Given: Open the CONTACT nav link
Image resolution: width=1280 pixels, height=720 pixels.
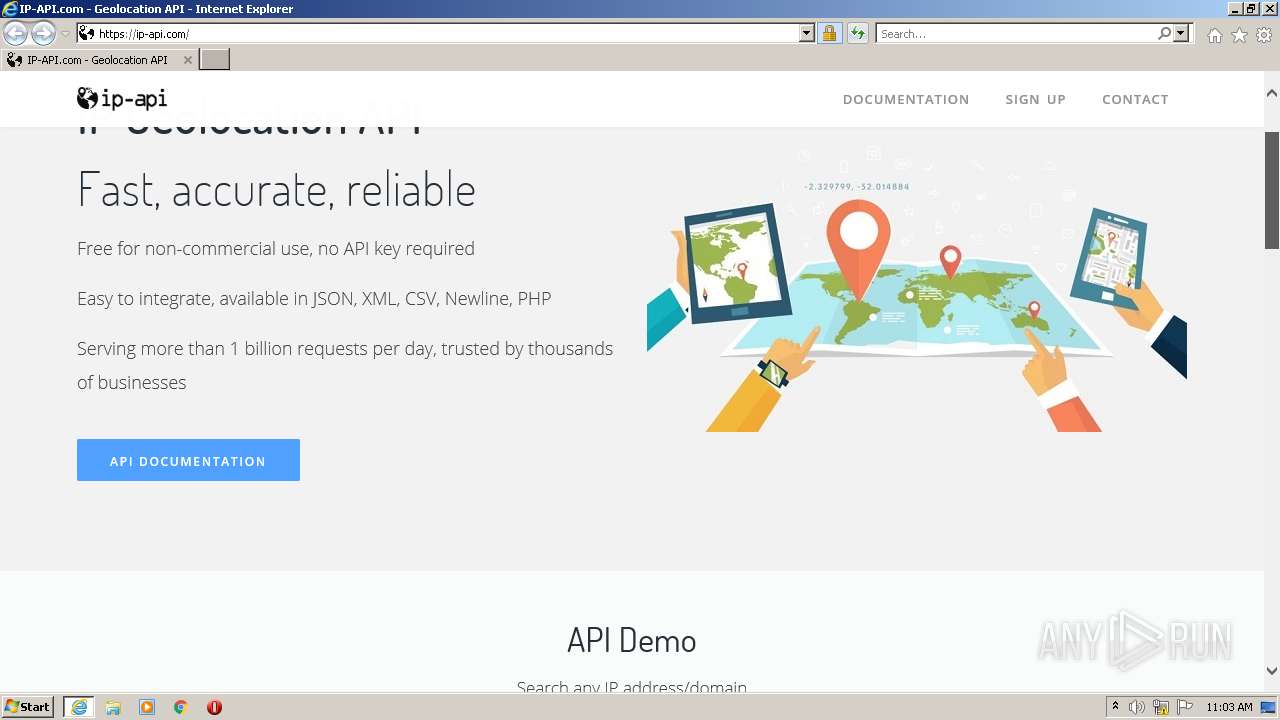Looking at the screenshot, I should [x=1135, y=99].
